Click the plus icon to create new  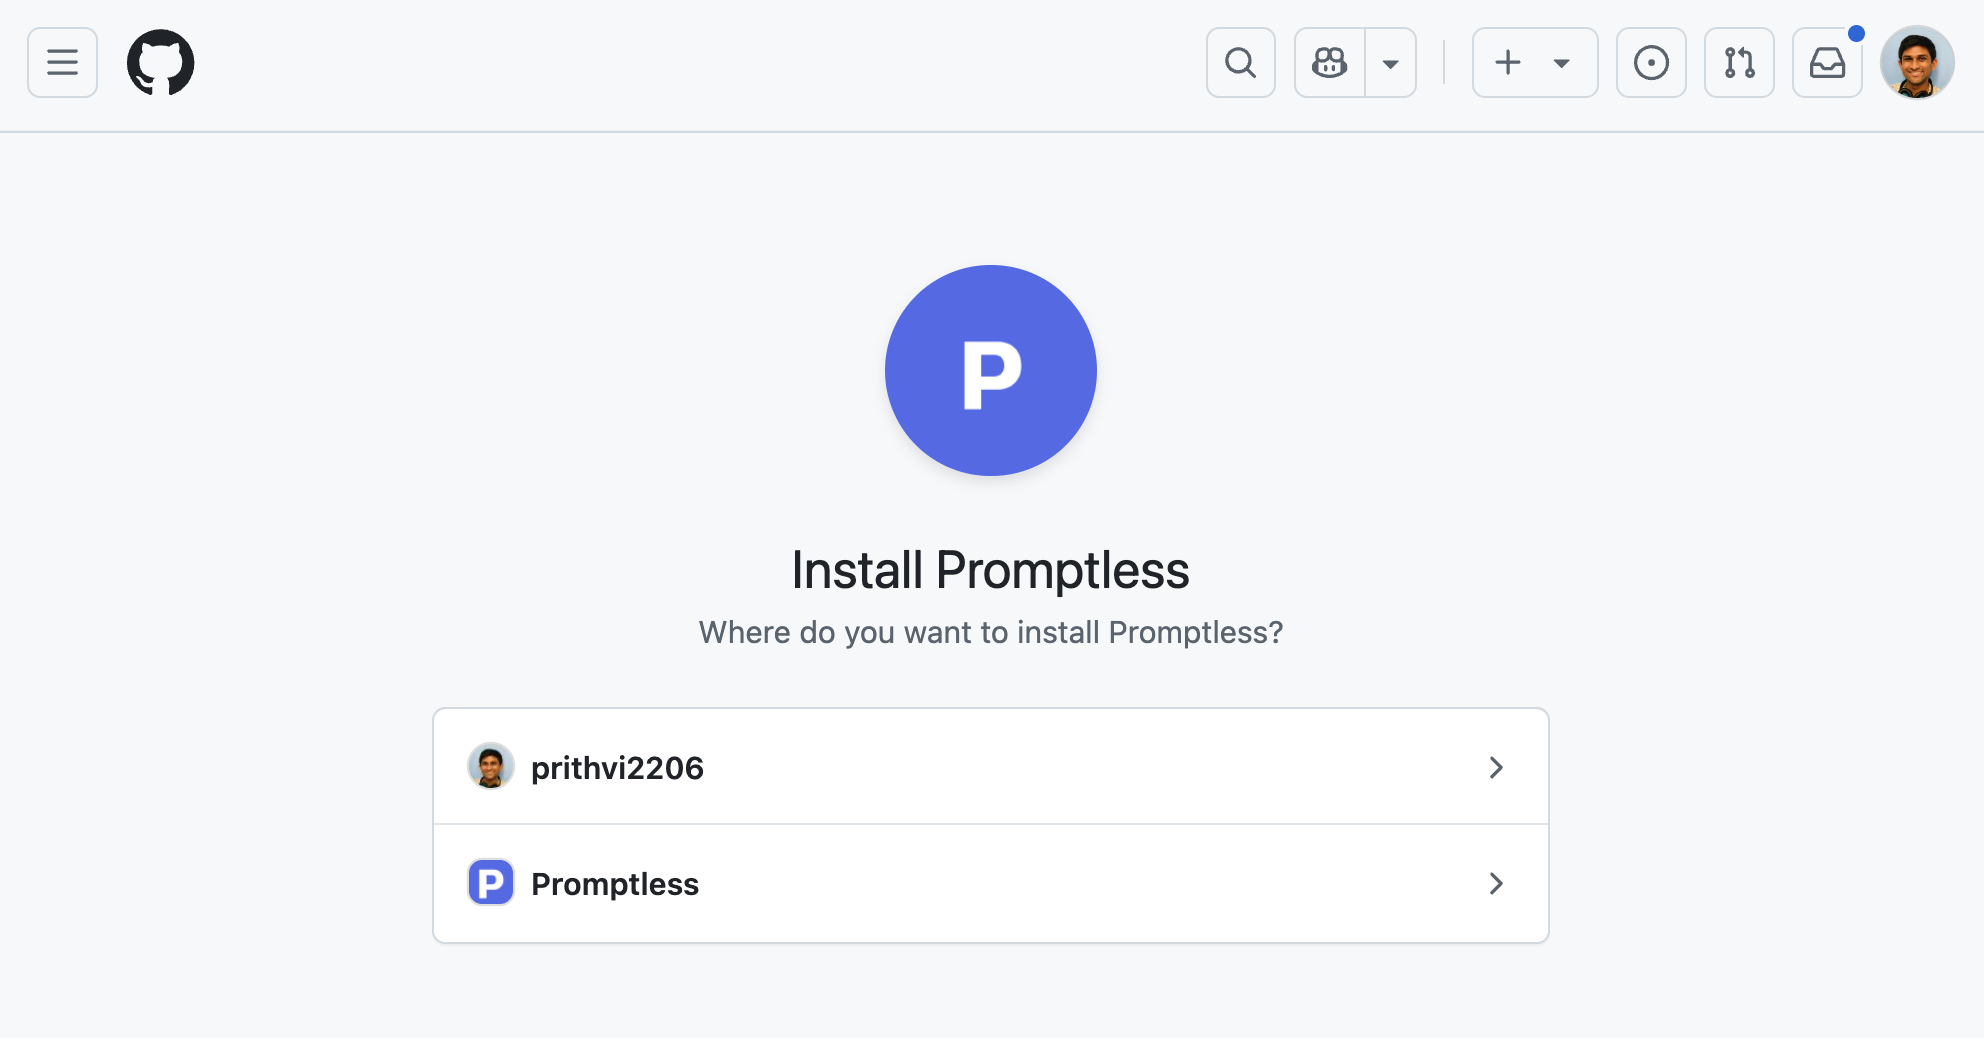pos(1507,62)
